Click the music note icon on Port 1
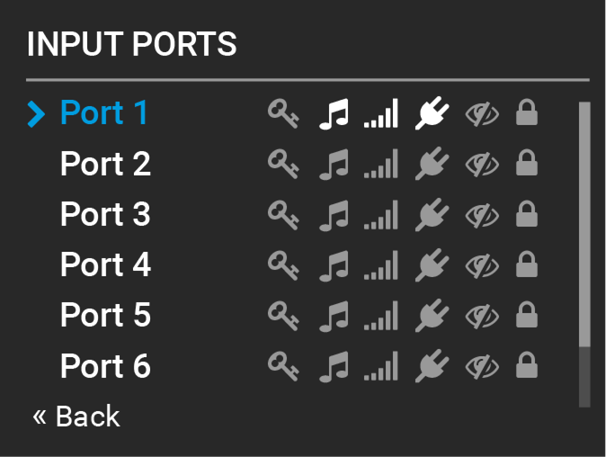Image resolution: width=606 pixels, height=457 pixels. pyautogui.click(x=334, y=114)
